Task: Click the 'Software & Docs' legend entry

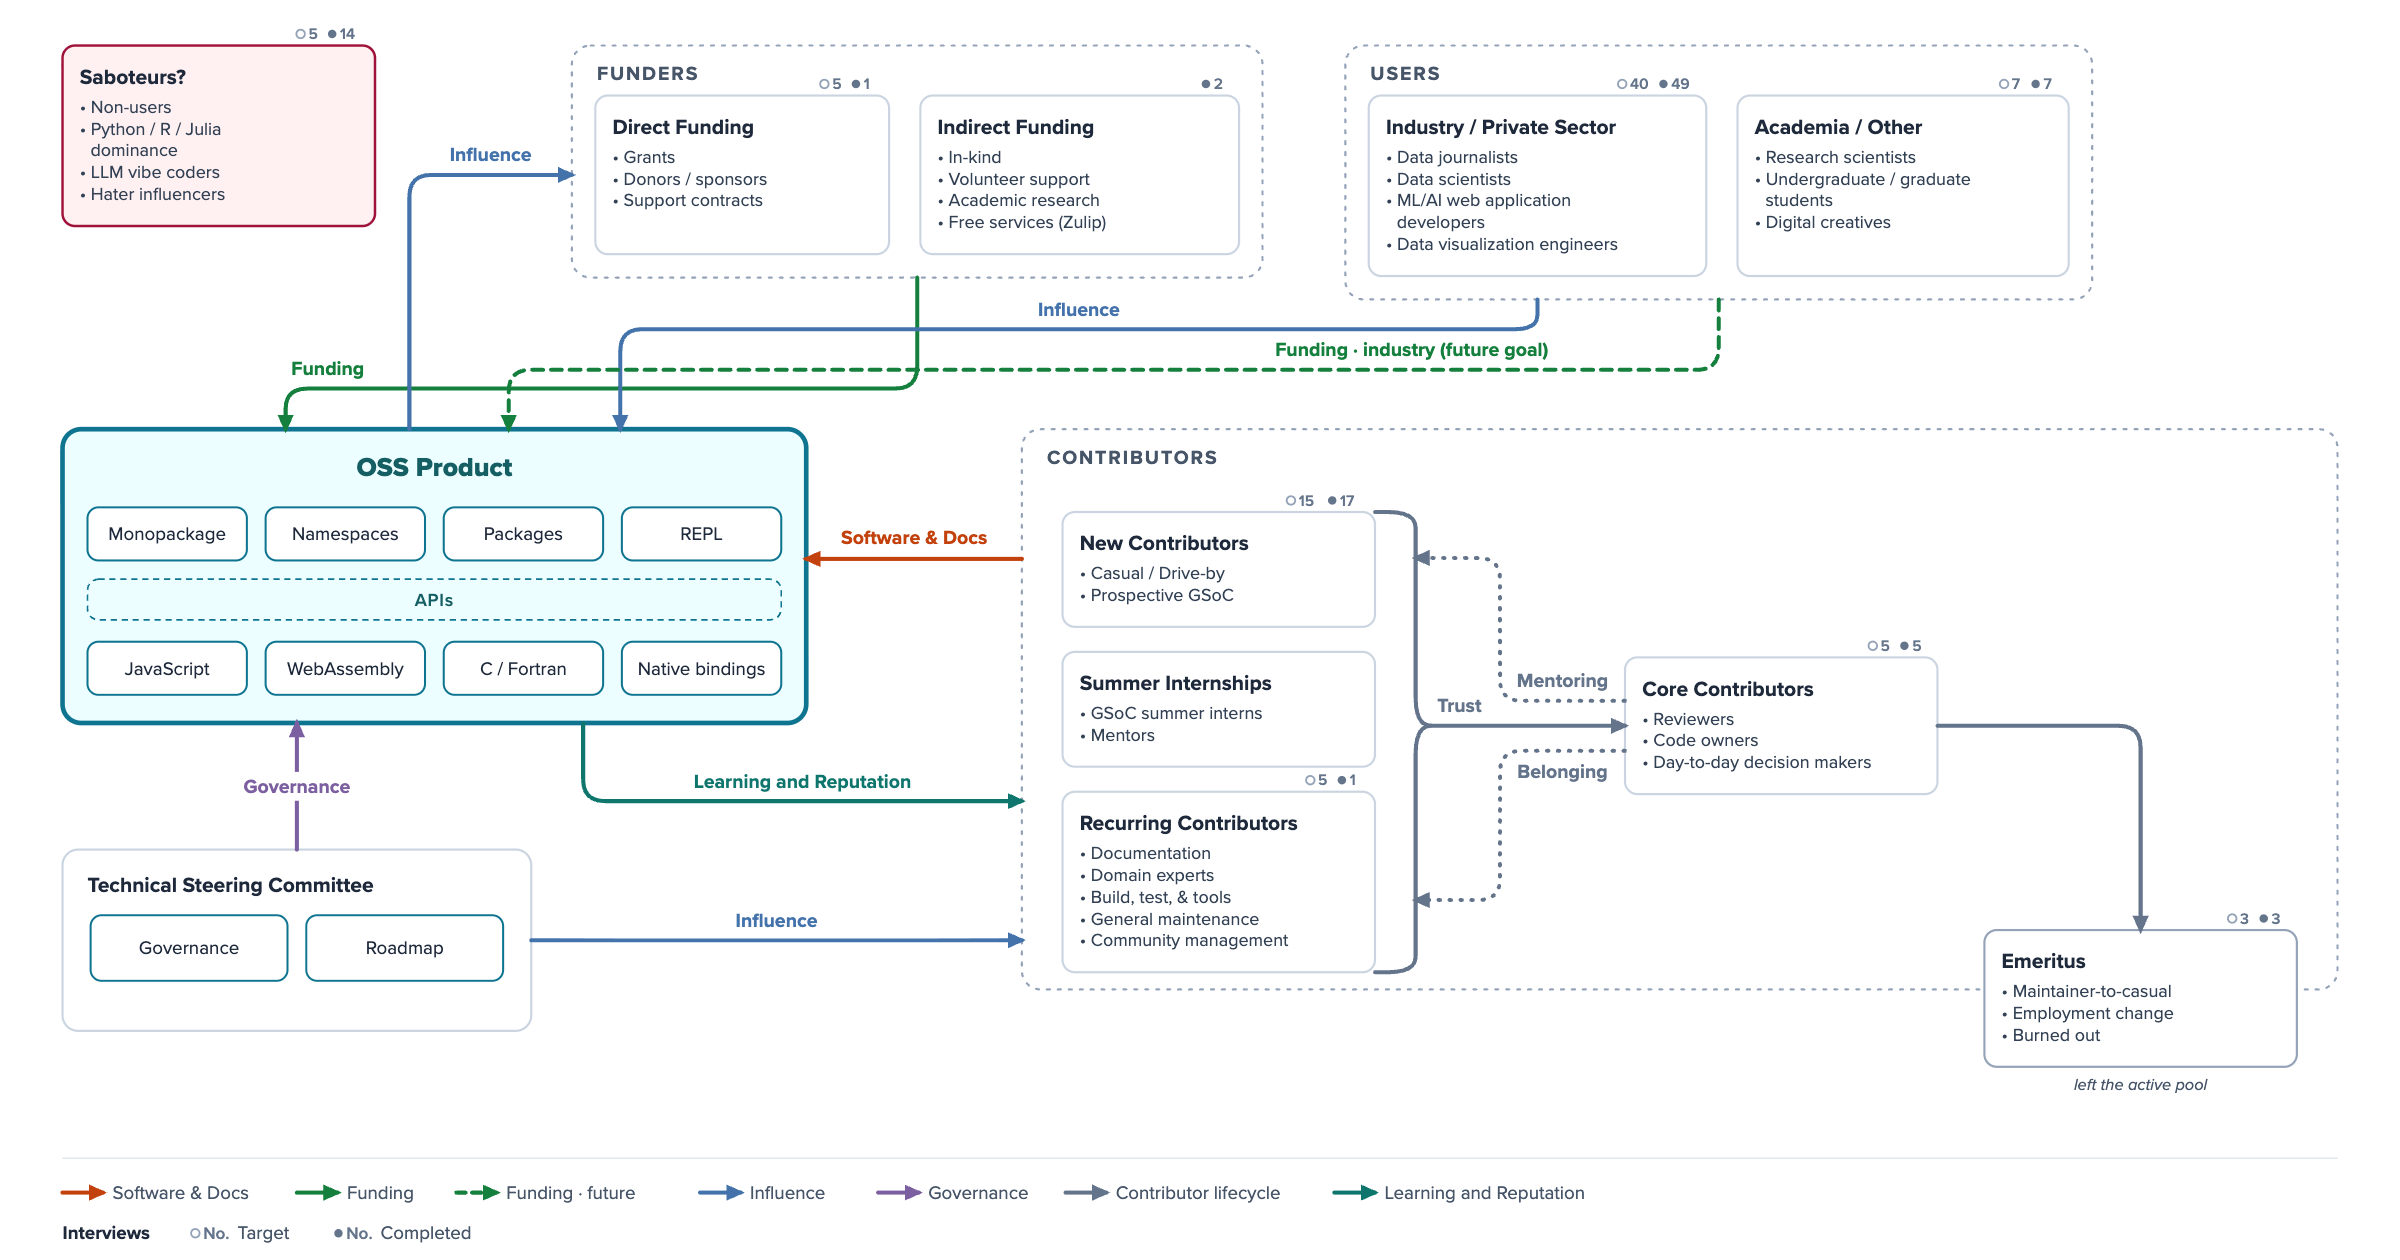Action: tap(155, 1193)
